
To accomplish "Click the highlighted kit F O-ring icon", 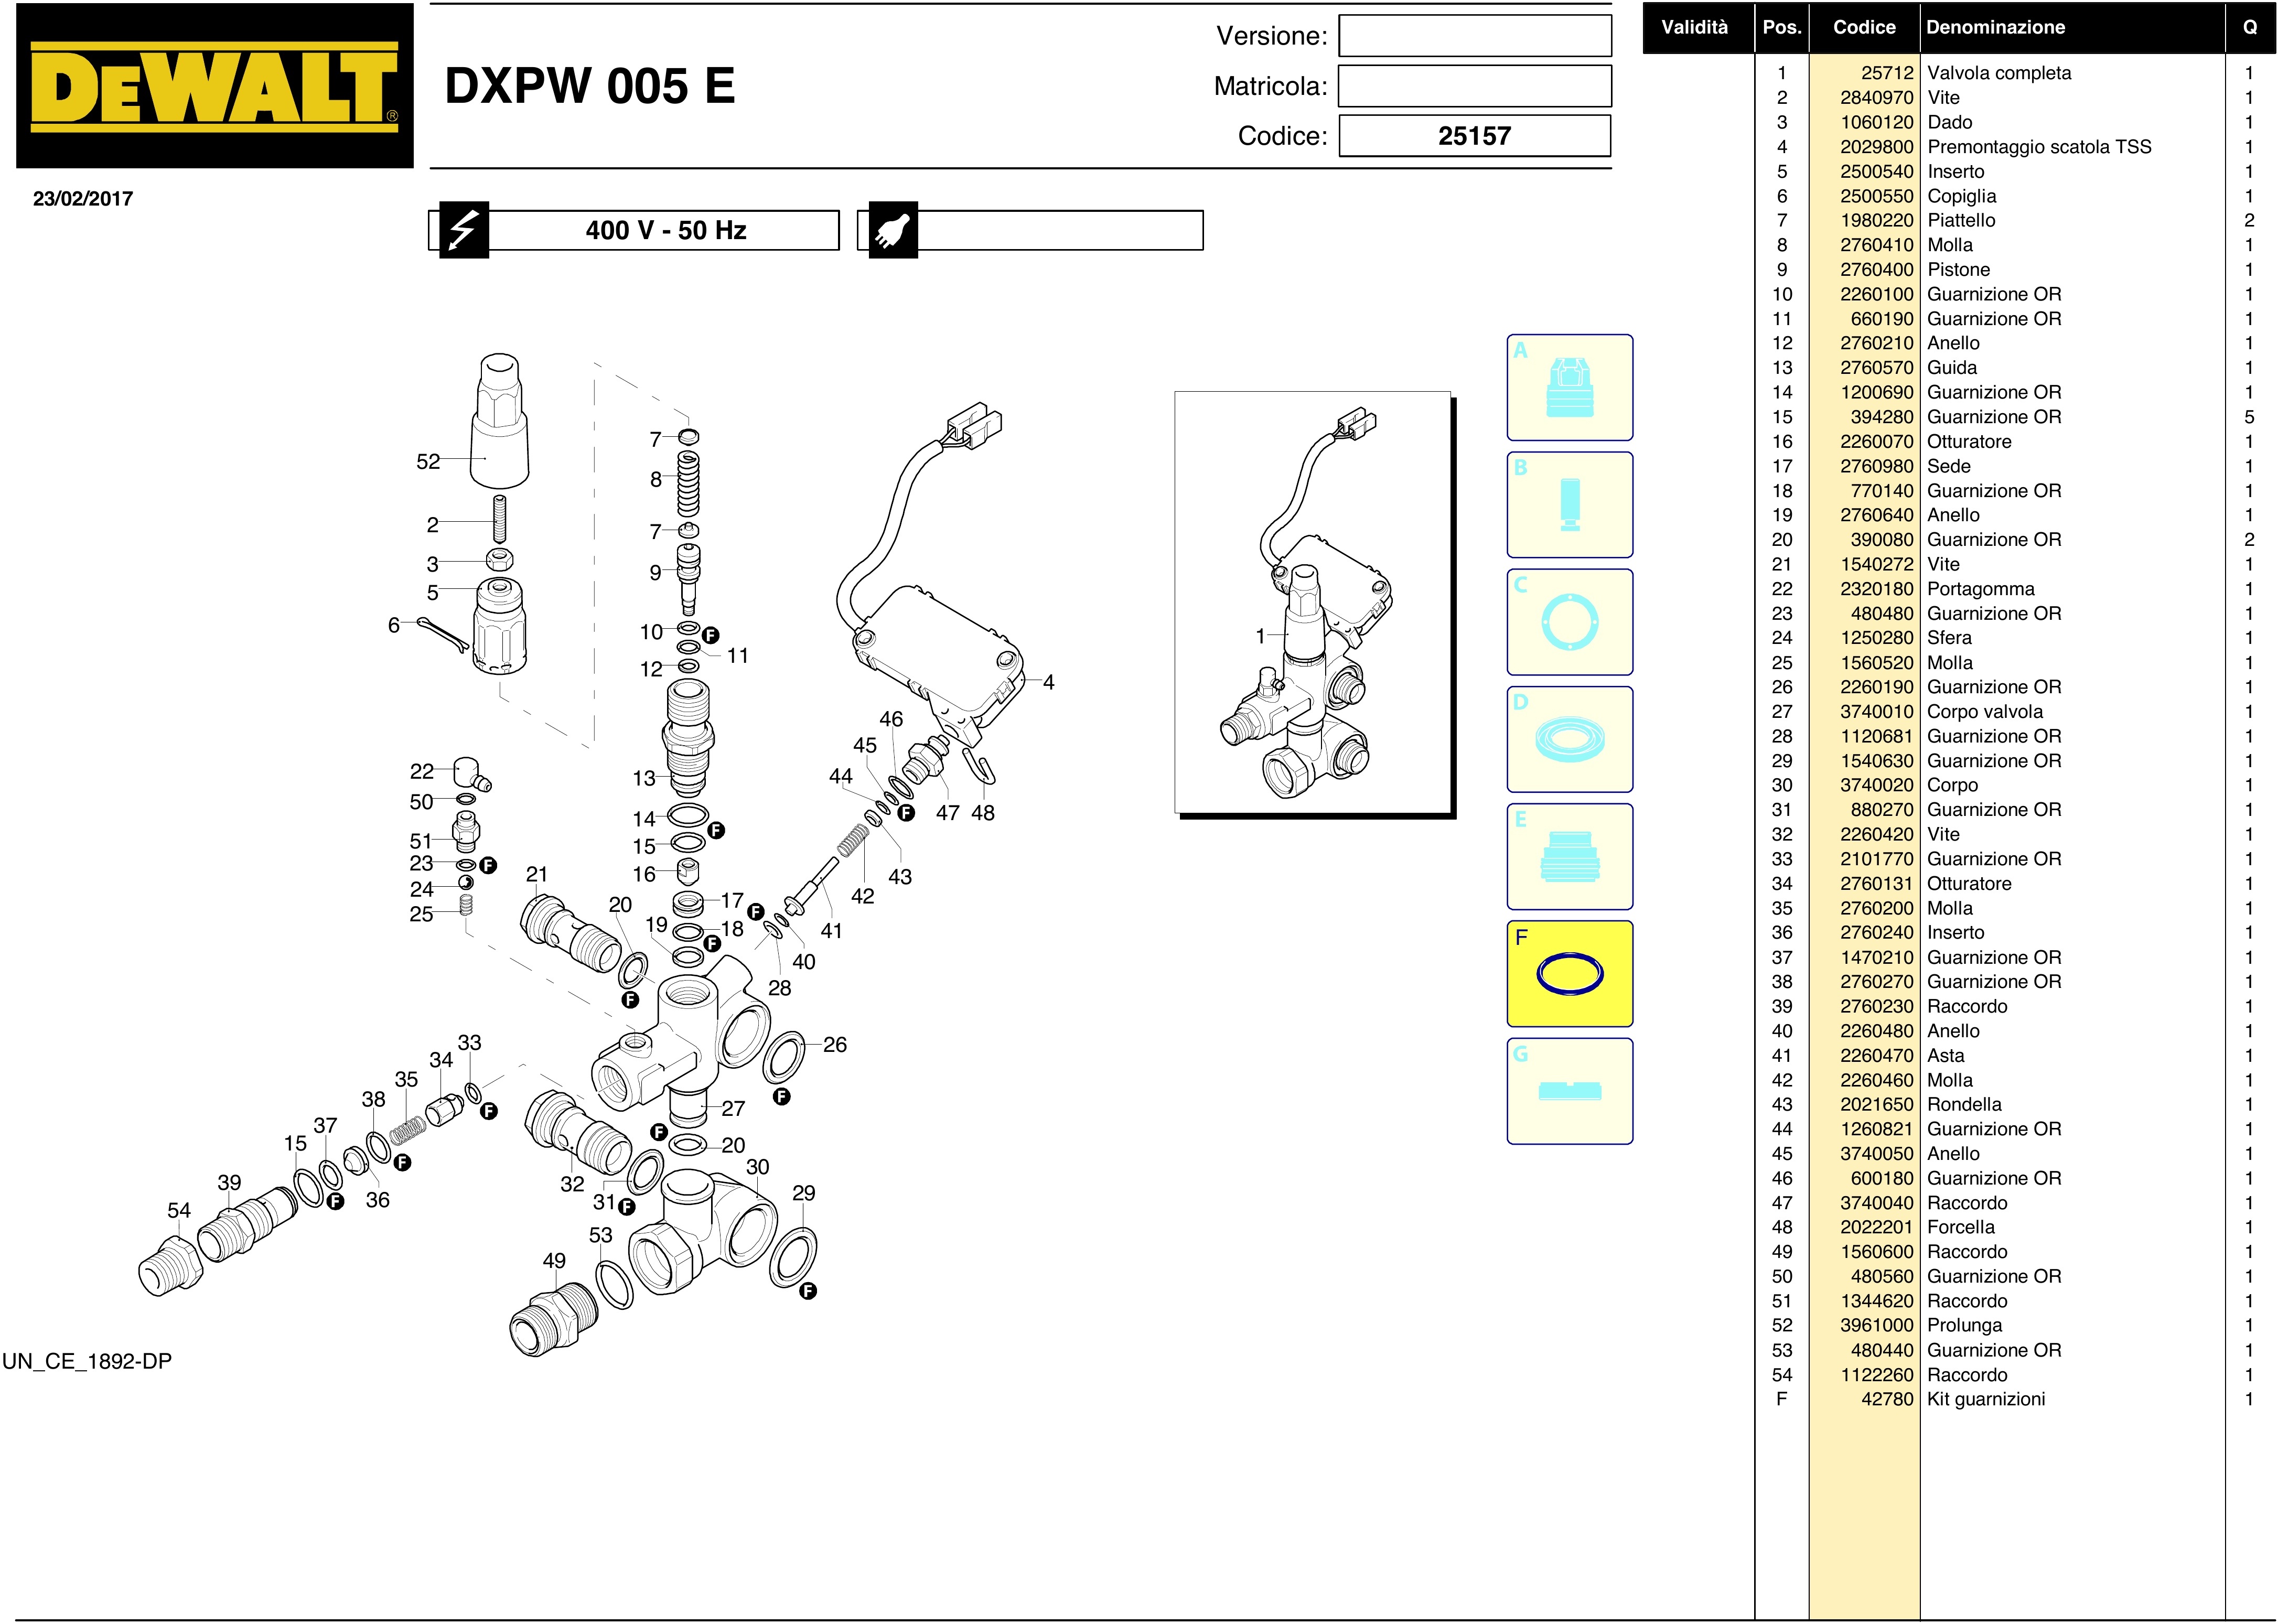I will [1569, 974].
